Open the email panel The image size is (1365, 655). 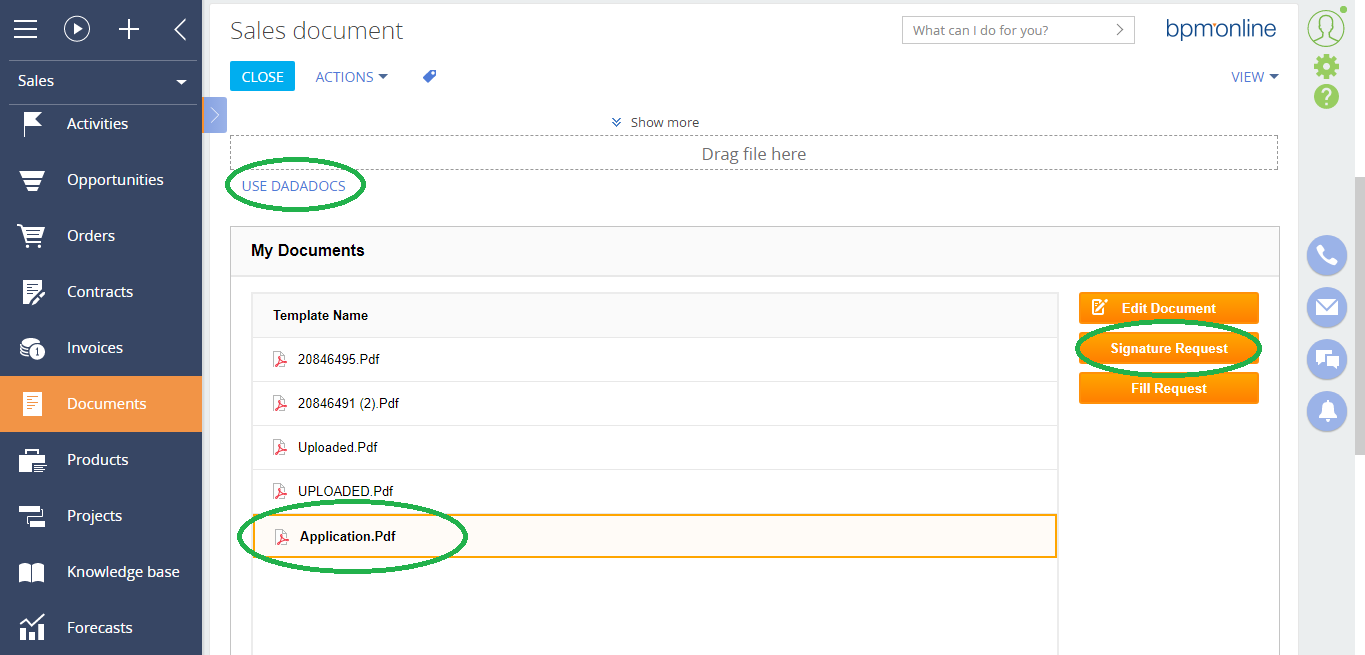click(x=1327, y=308)
